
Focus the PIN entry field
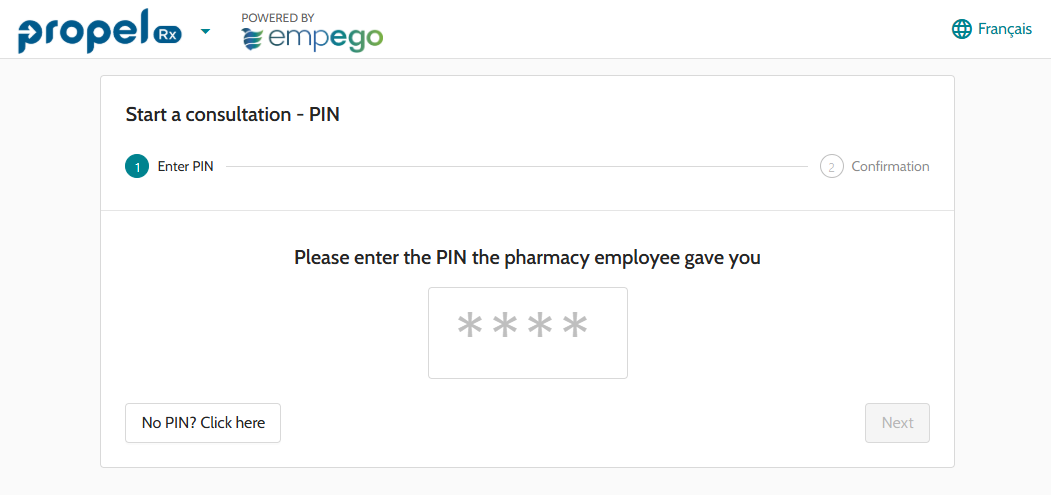click(x=527, y=333)
